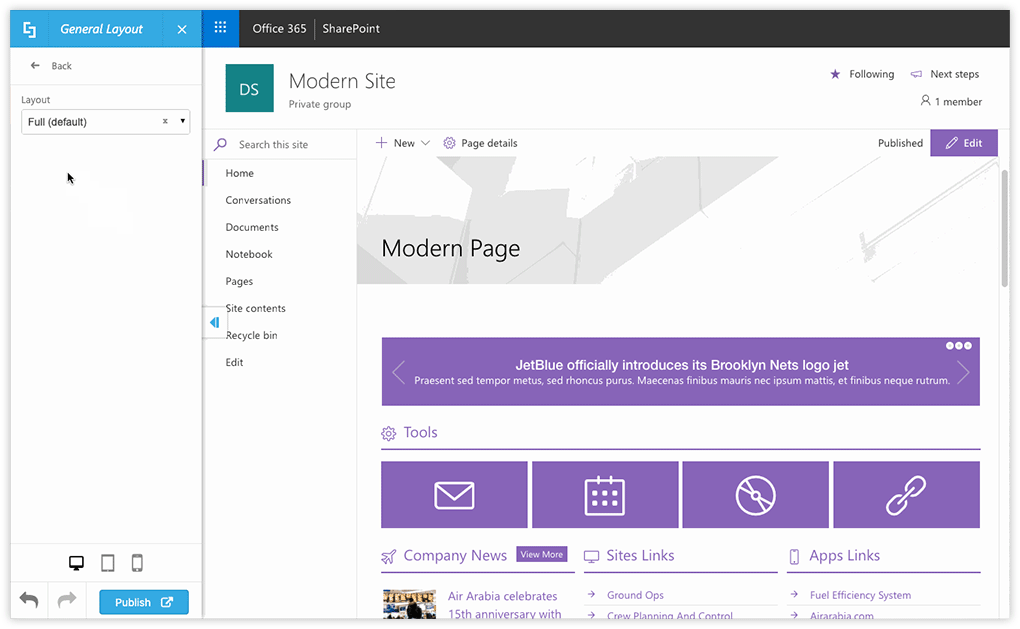View the 1 member list
The width and height of the screenshot is (1020, 629).
951,101
